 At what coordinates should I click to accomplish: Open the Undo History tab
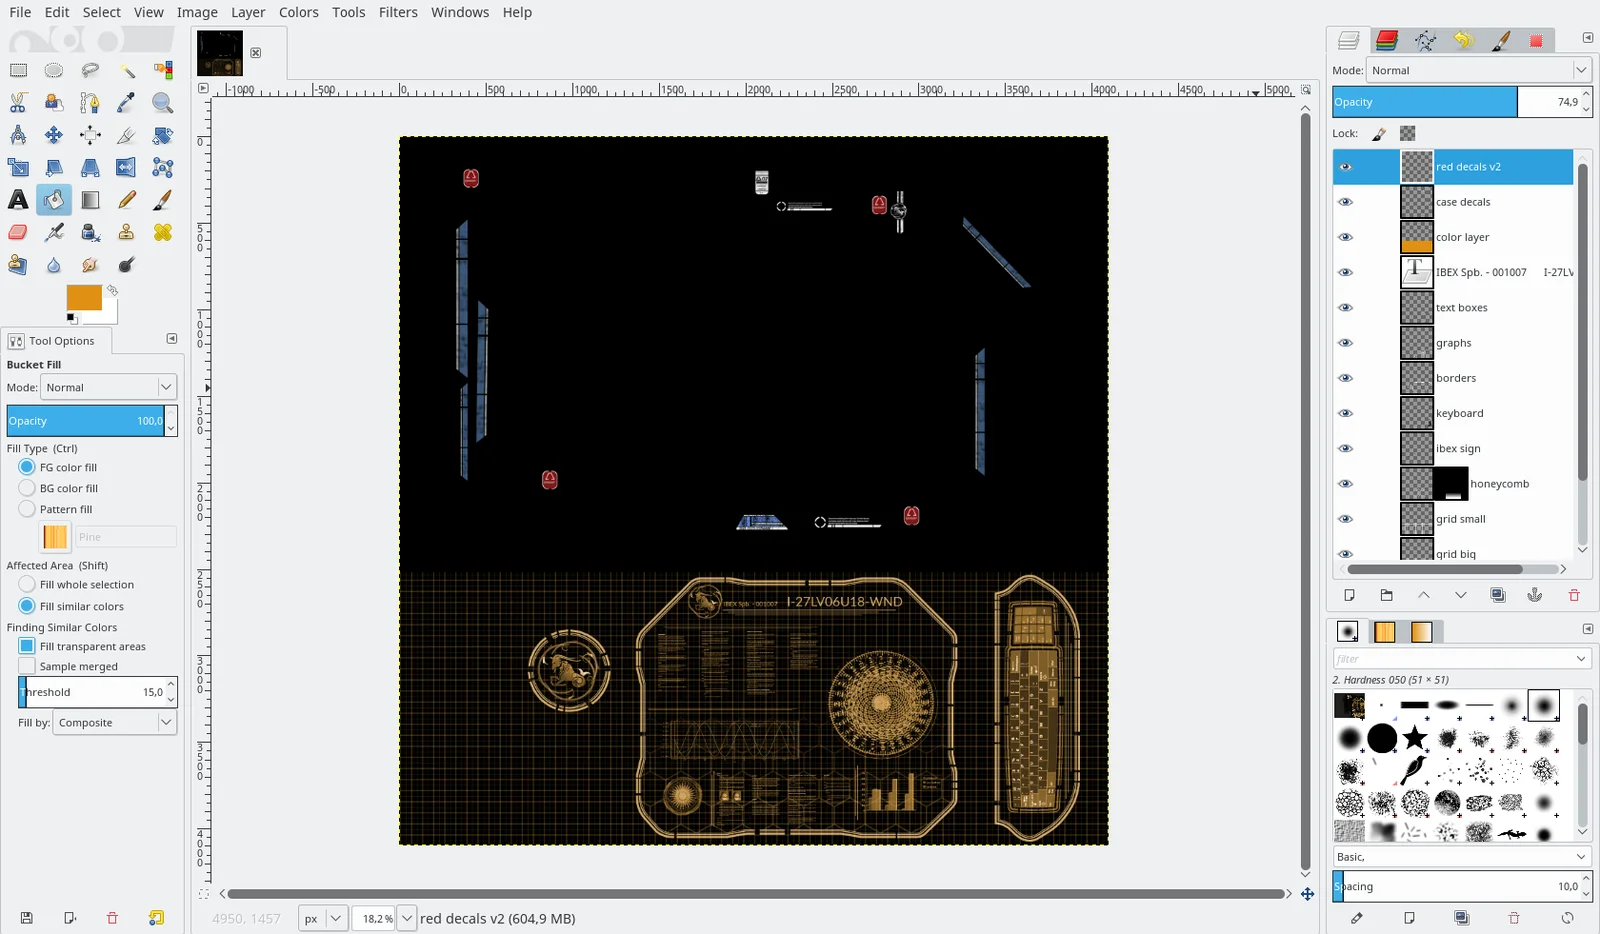[1464, 40]
